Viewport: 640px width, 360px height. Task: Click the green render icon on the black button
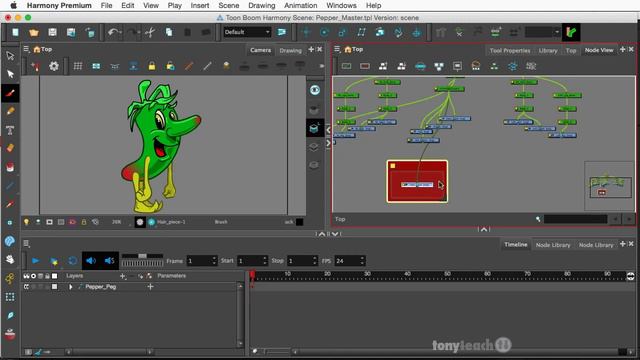pyautogui.click(x=571, y=32)
